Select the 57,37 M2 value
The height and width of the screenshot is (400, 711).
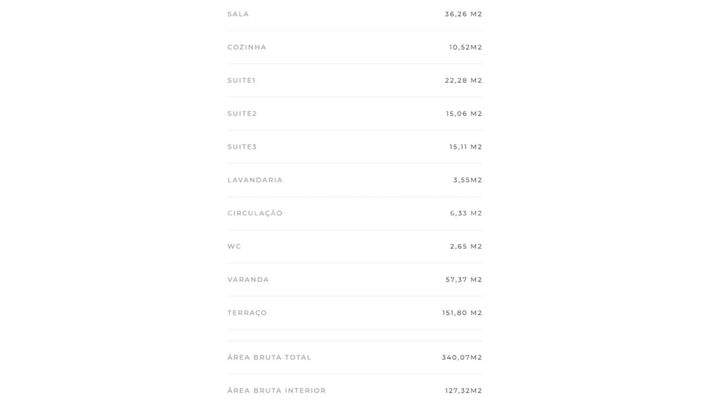463,279
